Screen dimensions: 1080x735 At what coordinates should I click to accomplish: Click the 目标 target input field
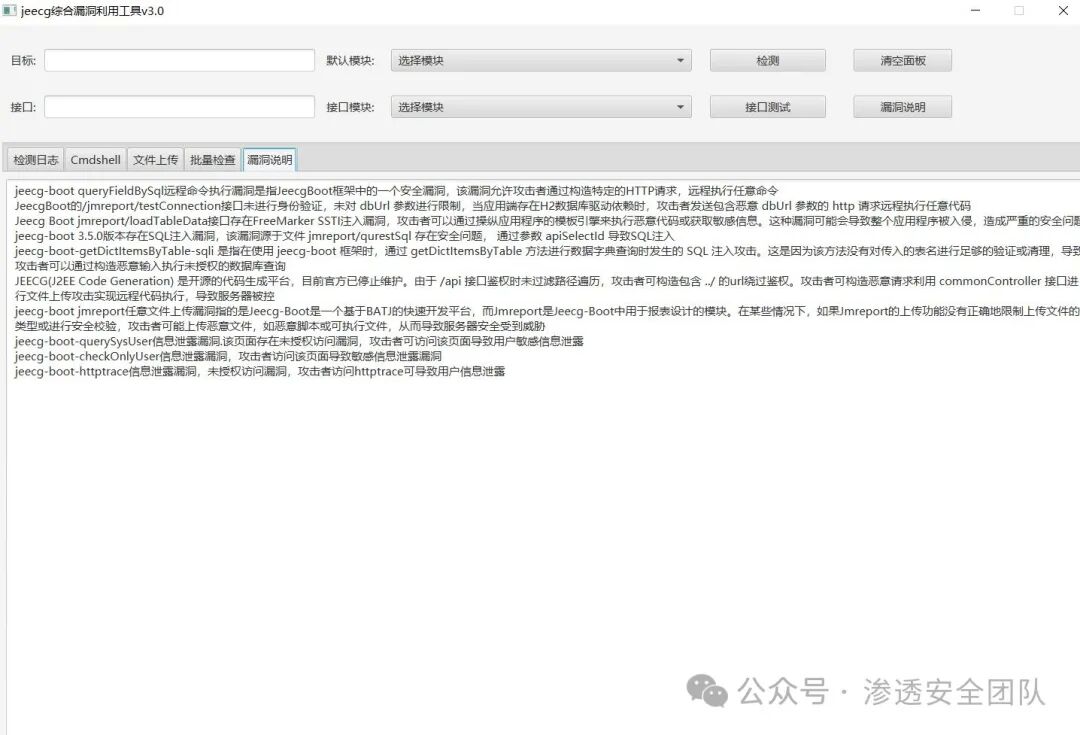coord(179,60)
